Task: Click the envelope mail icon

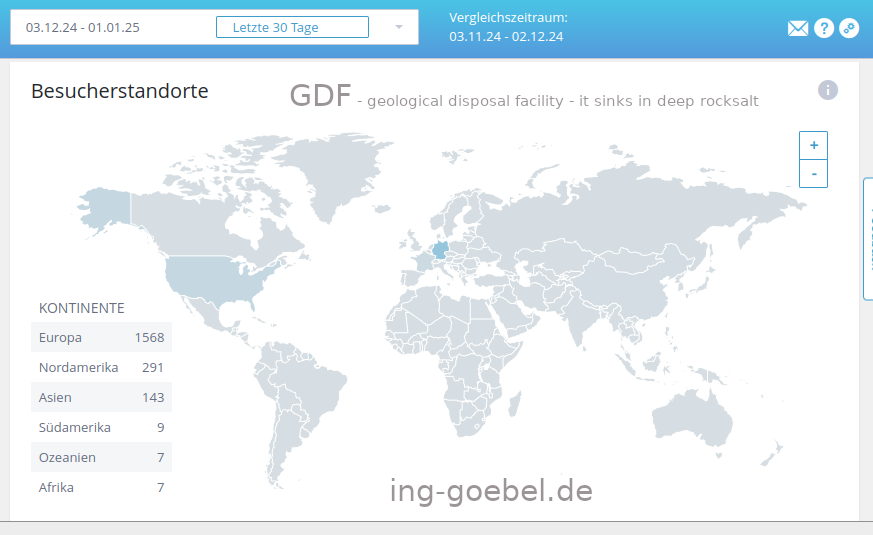Action: (x=798, y=28)
